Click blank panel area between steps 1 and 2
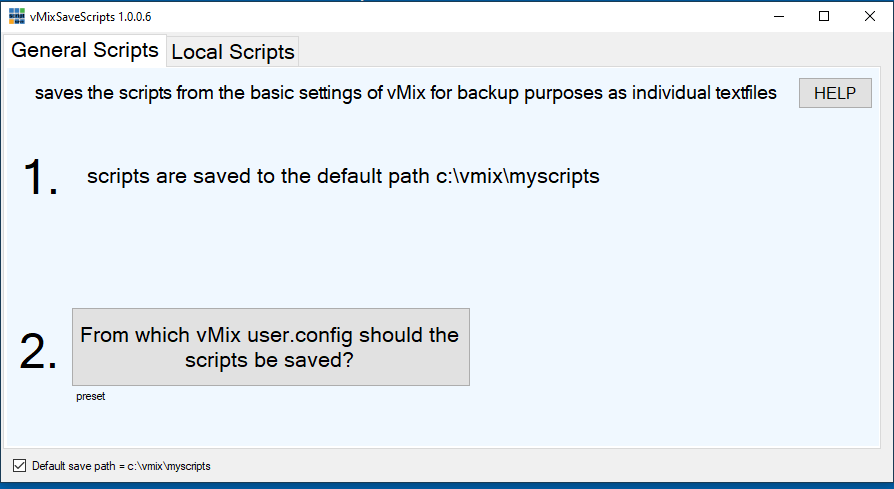The height and width of the screenshot is (489, 894). coord(450,250)
